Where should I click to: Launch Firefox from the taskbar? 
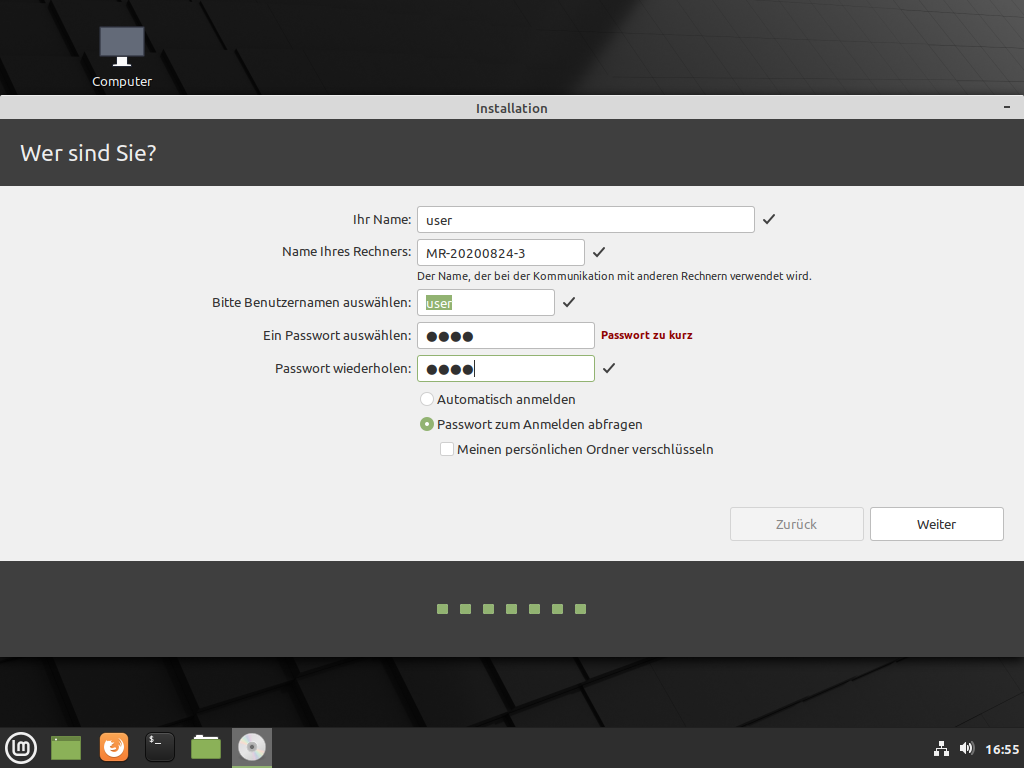coord(114,747)
